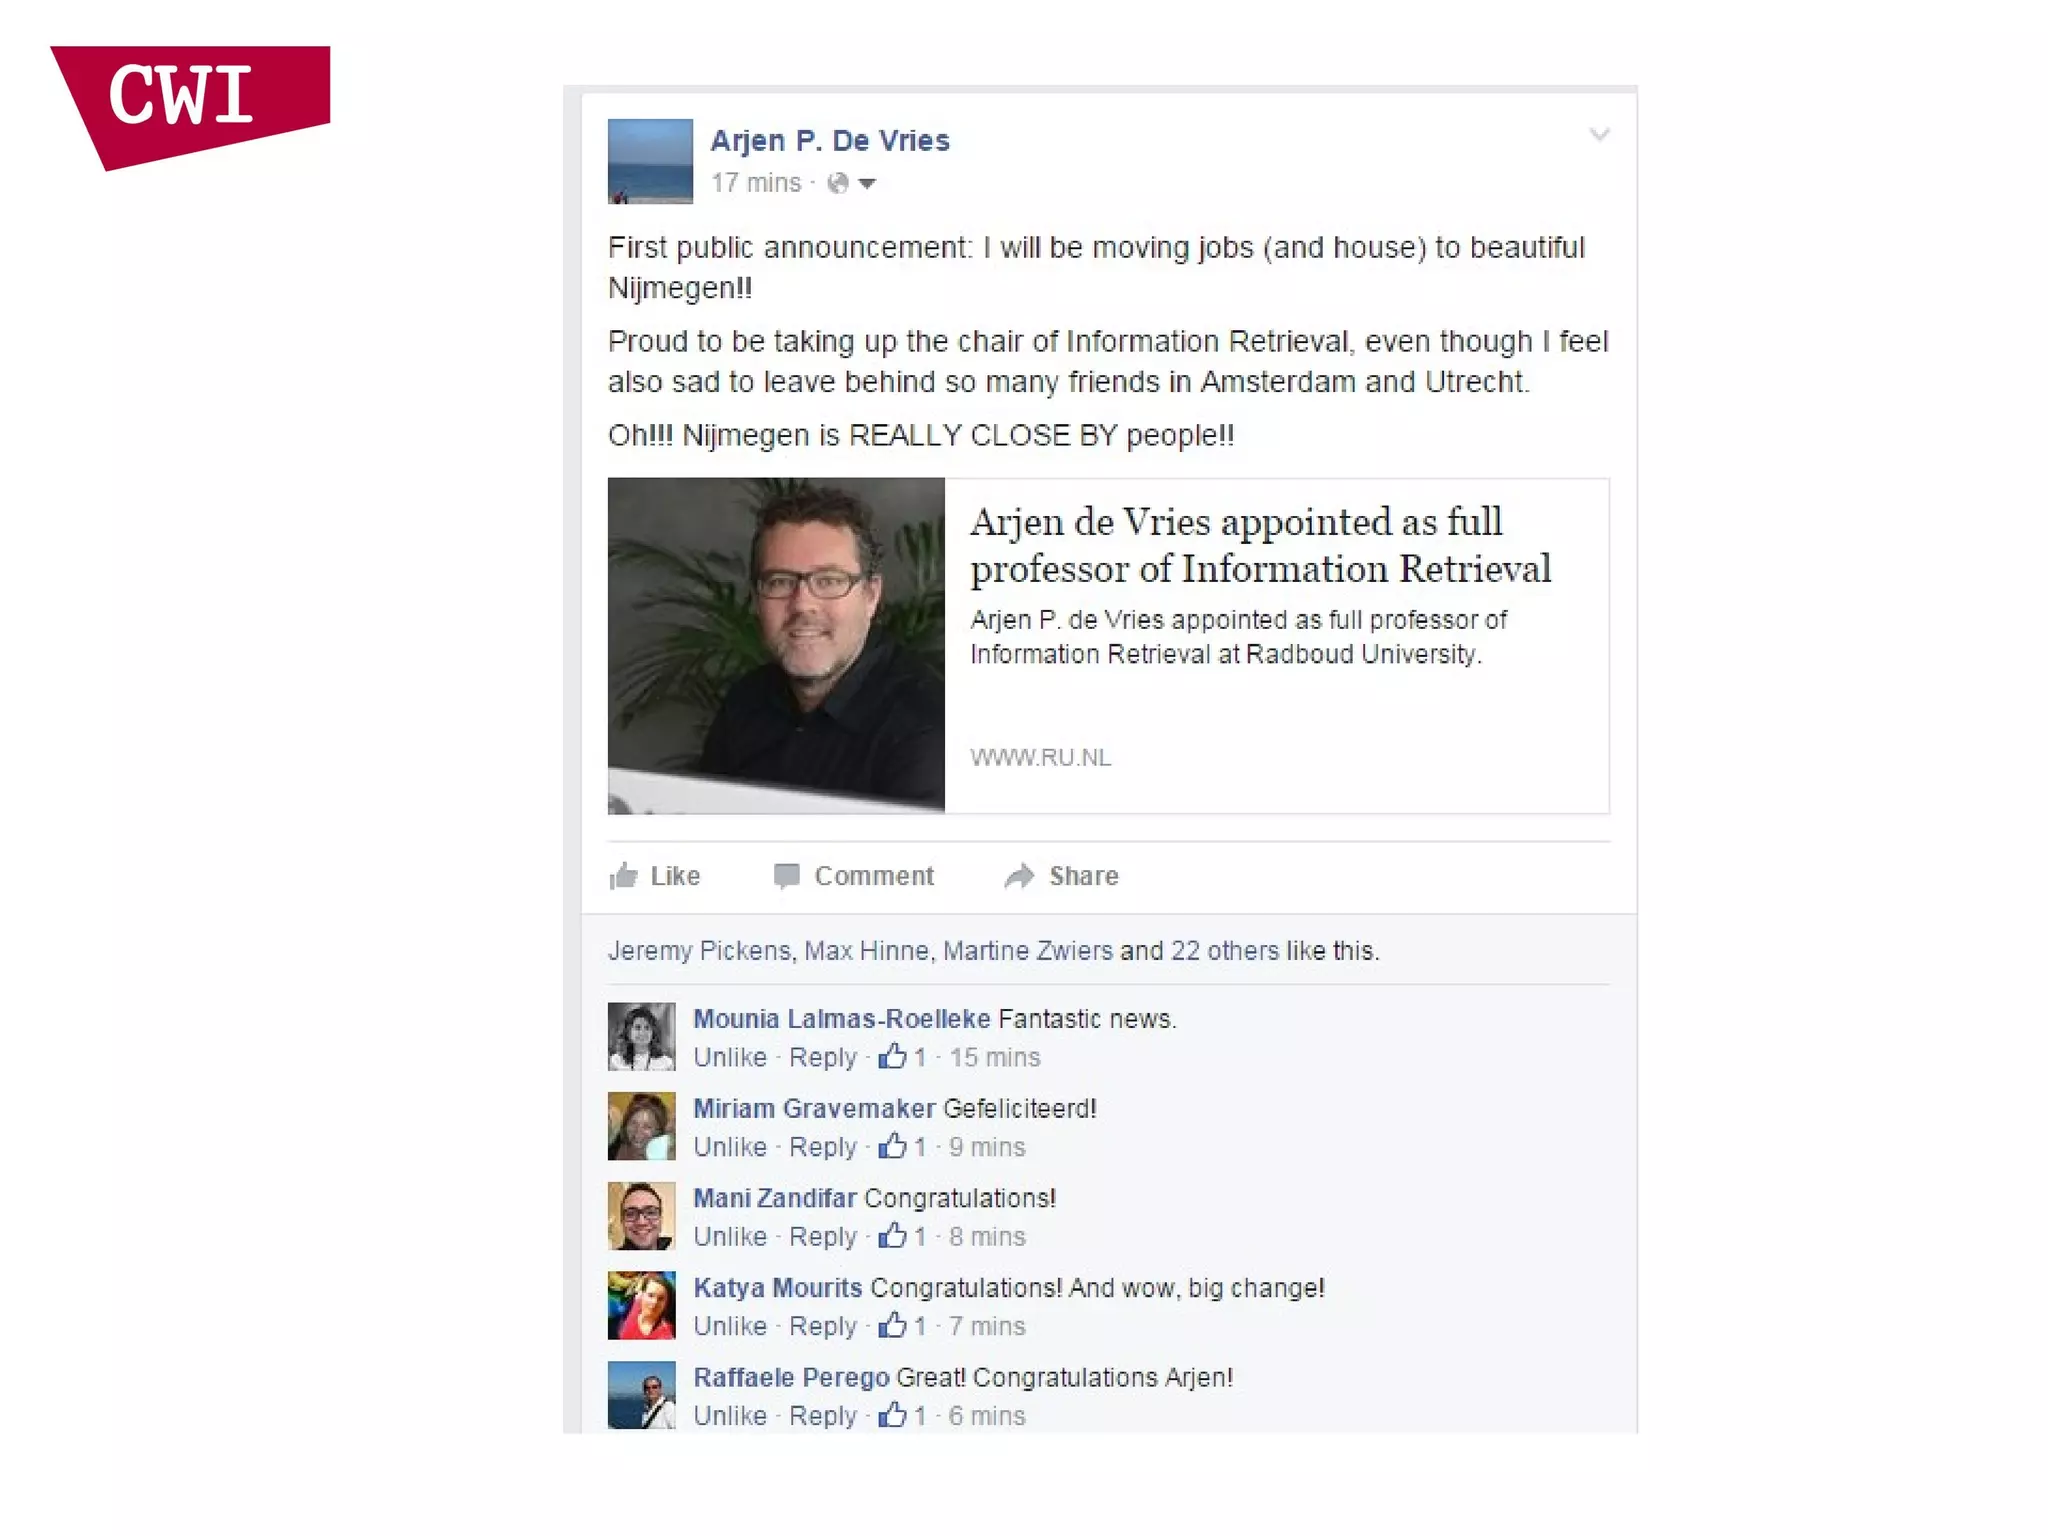This screenshot has height=1536, width=2048.
Task: Open Jeremy Pickens profile link
Action: click(699, 951)
